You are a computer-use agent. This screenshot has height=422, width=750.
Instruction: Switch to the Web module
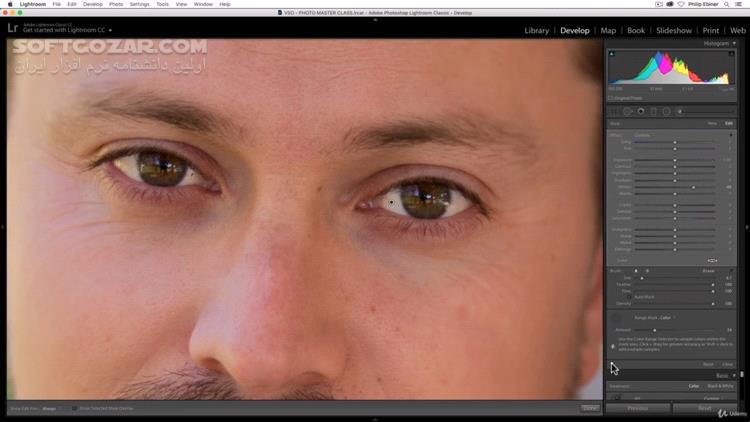click(738, 30)
